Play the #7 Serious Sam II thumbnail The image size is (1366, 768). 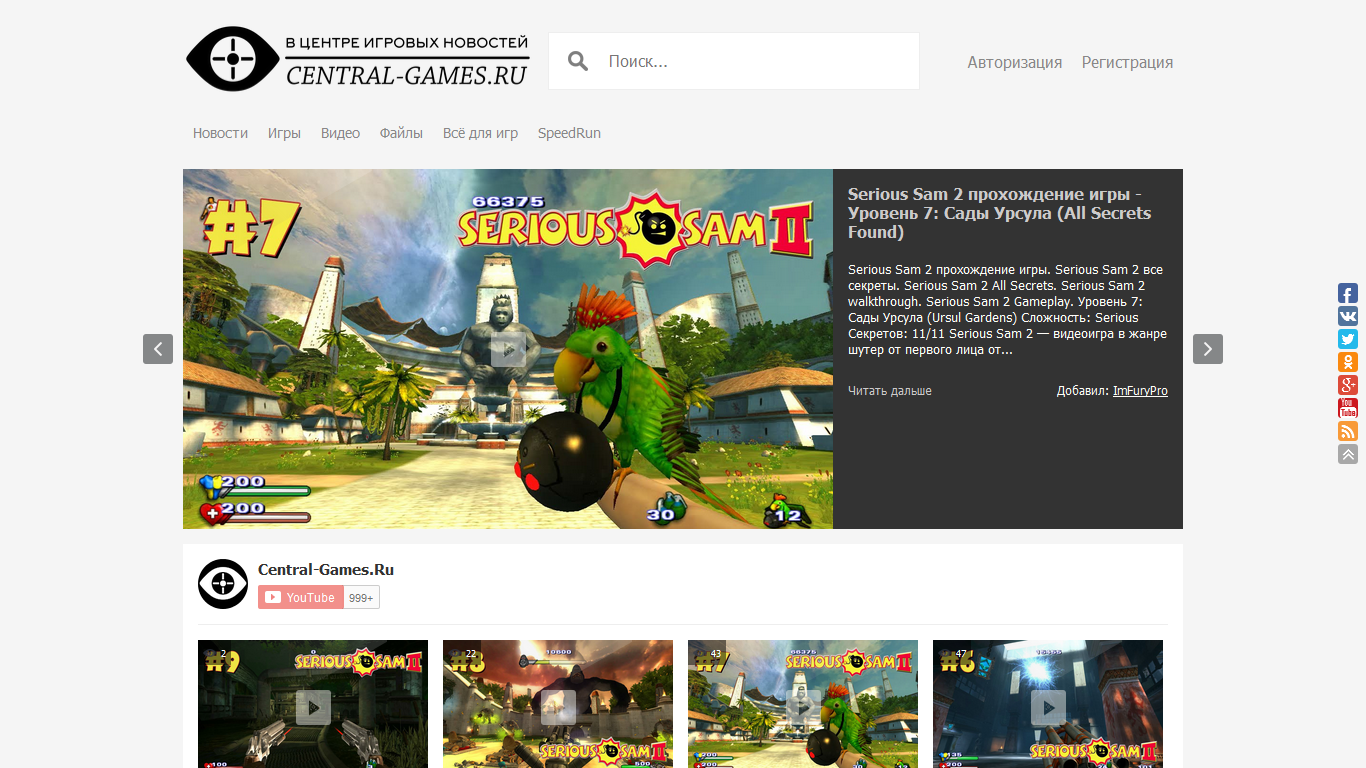(803, 708)
